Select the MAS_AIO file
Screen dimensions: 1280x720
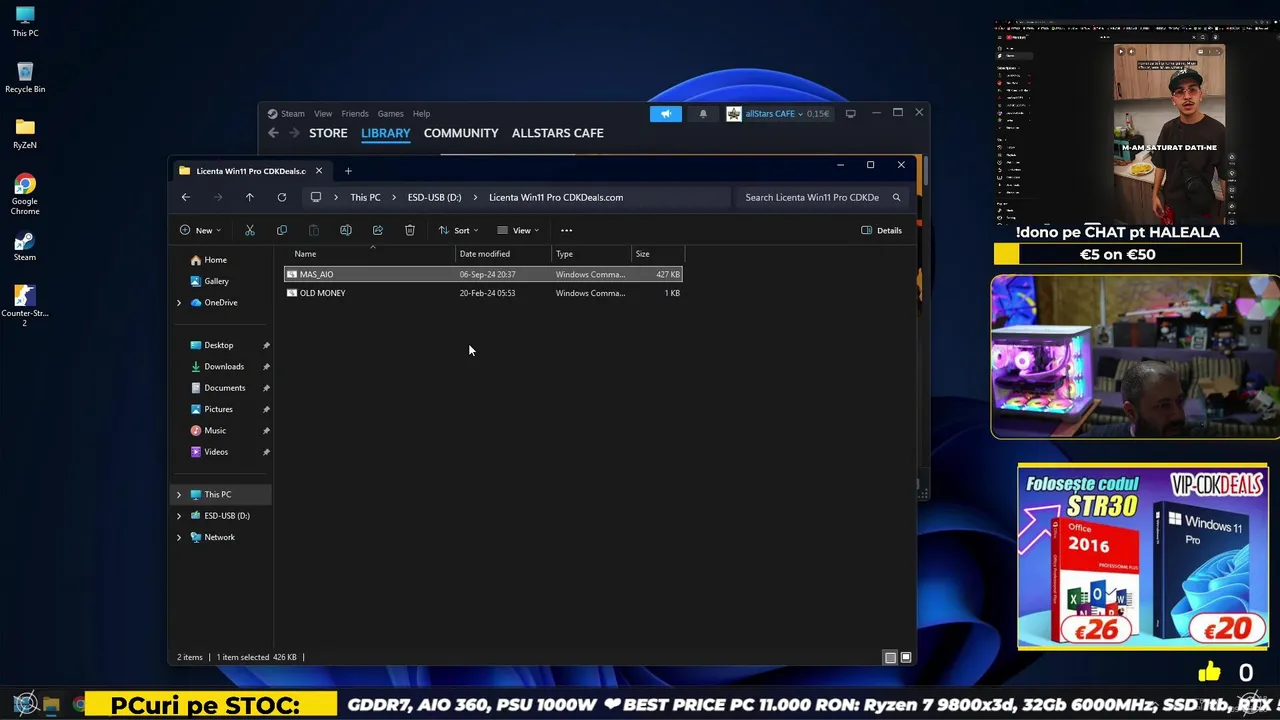484,274
